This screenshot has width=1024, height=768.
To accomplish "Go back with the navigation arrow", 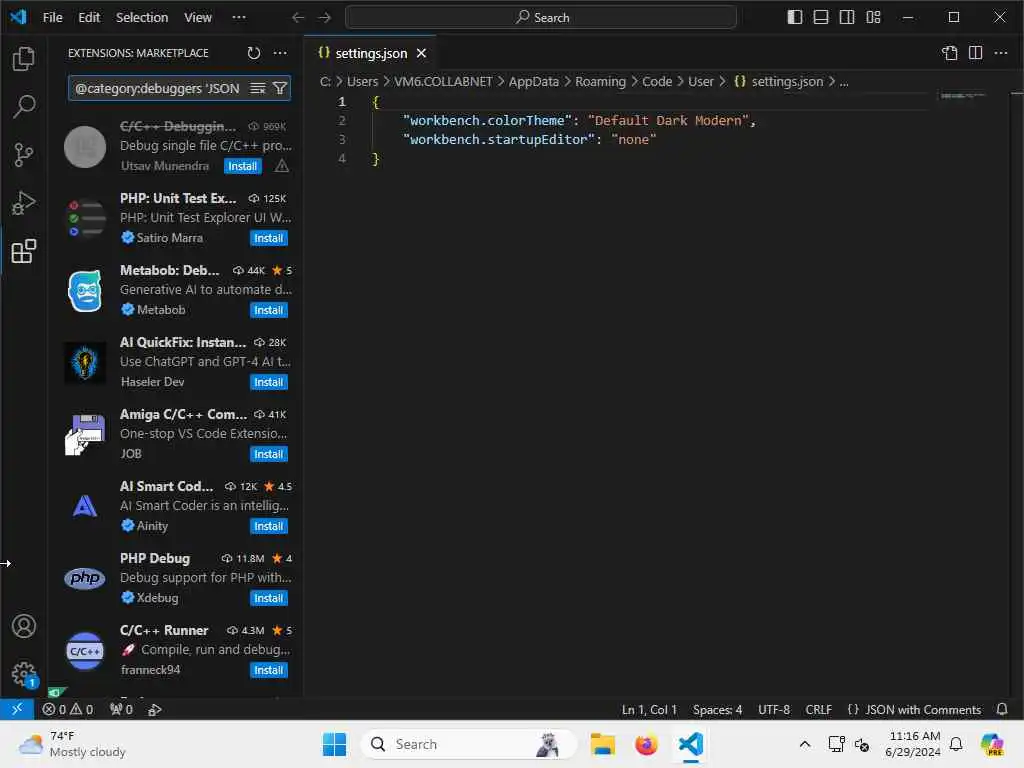I will (298, 18).
